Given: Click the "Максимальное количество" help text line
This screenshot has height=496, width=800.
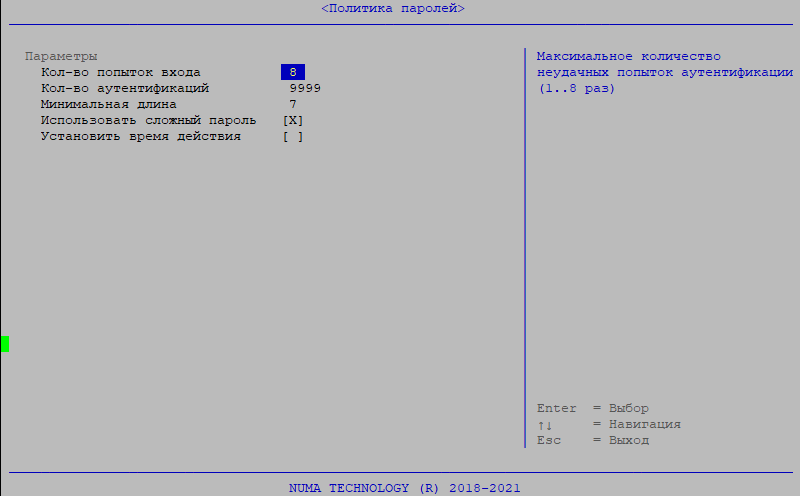Looking at the screenshot, I should (628, 56).
